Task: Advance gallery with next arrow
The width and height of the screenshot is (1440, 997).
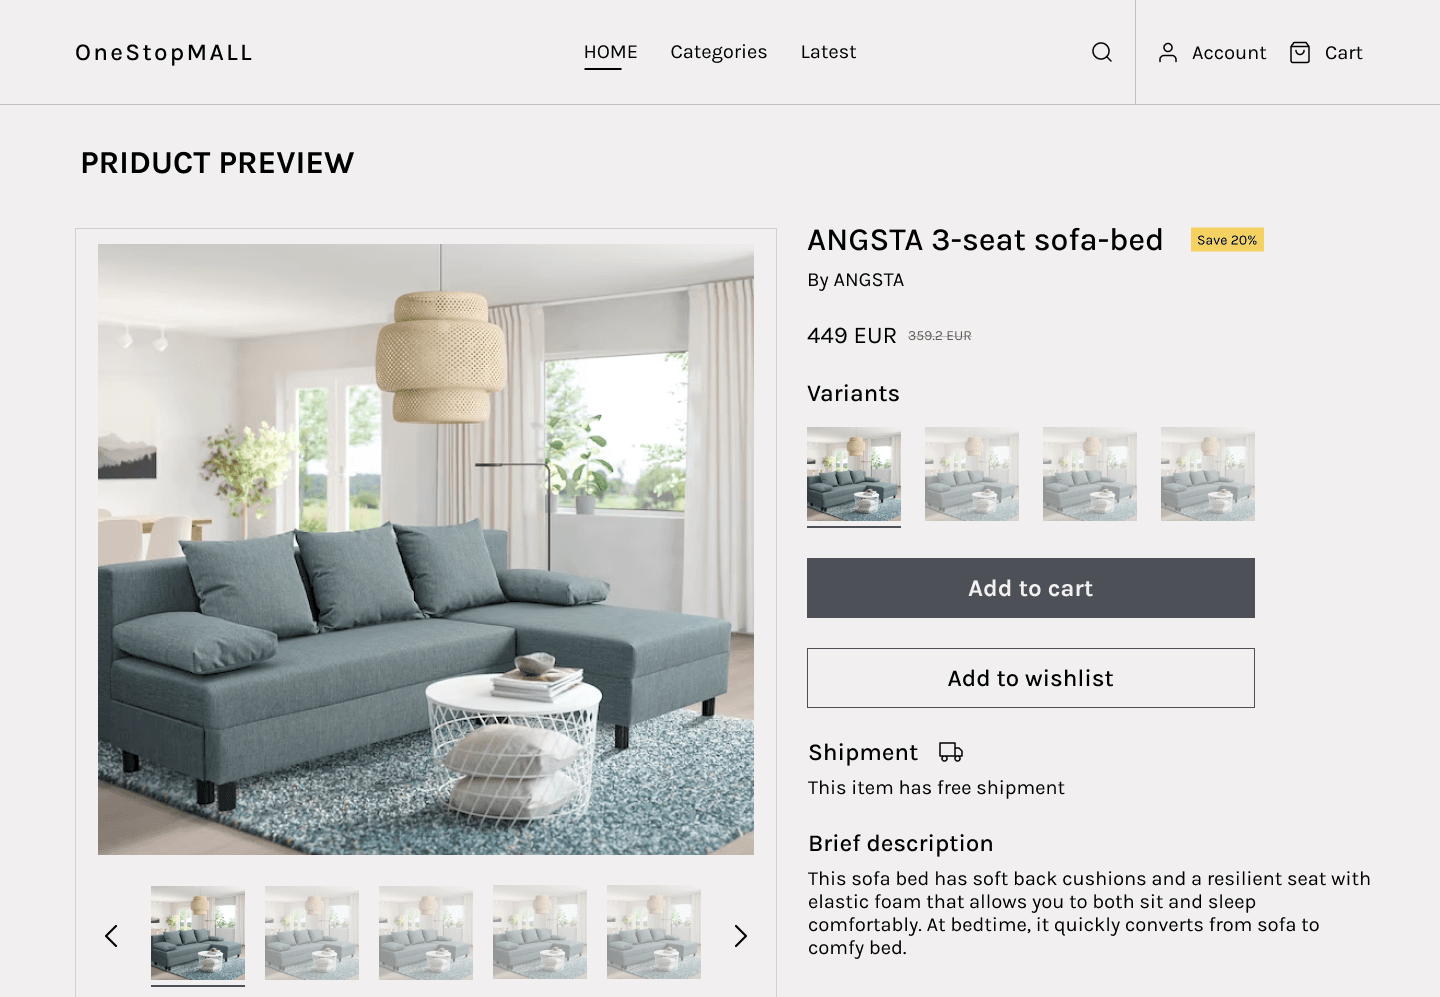Action: click(740, 936)
